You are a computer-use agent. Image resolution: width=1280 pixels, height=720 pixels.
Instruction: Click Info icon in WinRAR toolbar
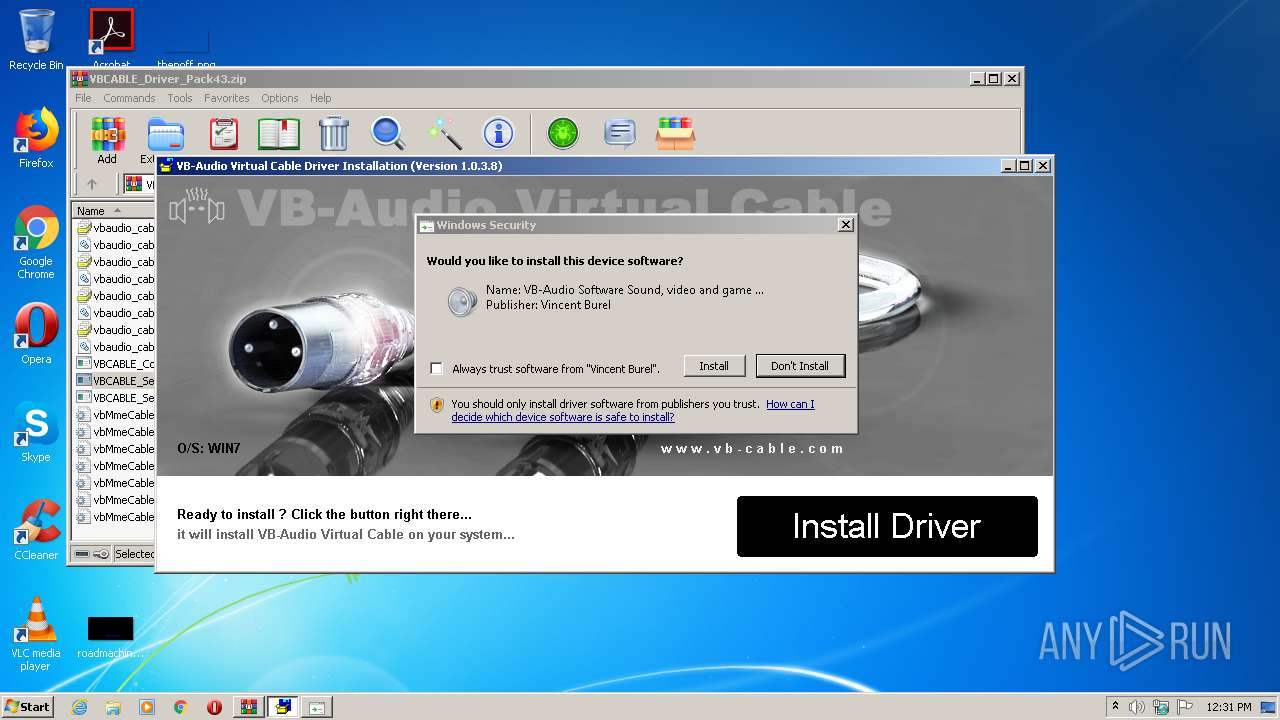(x=498, y=133)
